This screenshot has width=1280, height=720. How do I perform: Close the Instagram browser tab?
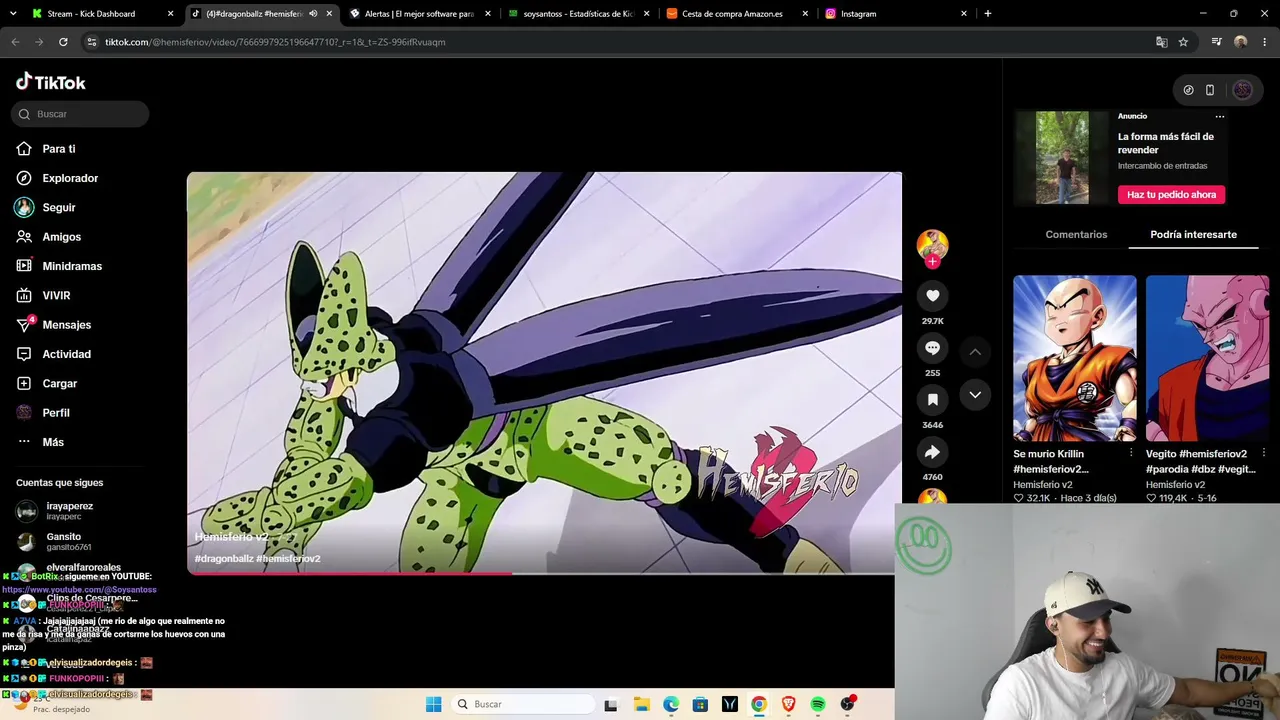[x=964, y=14]
